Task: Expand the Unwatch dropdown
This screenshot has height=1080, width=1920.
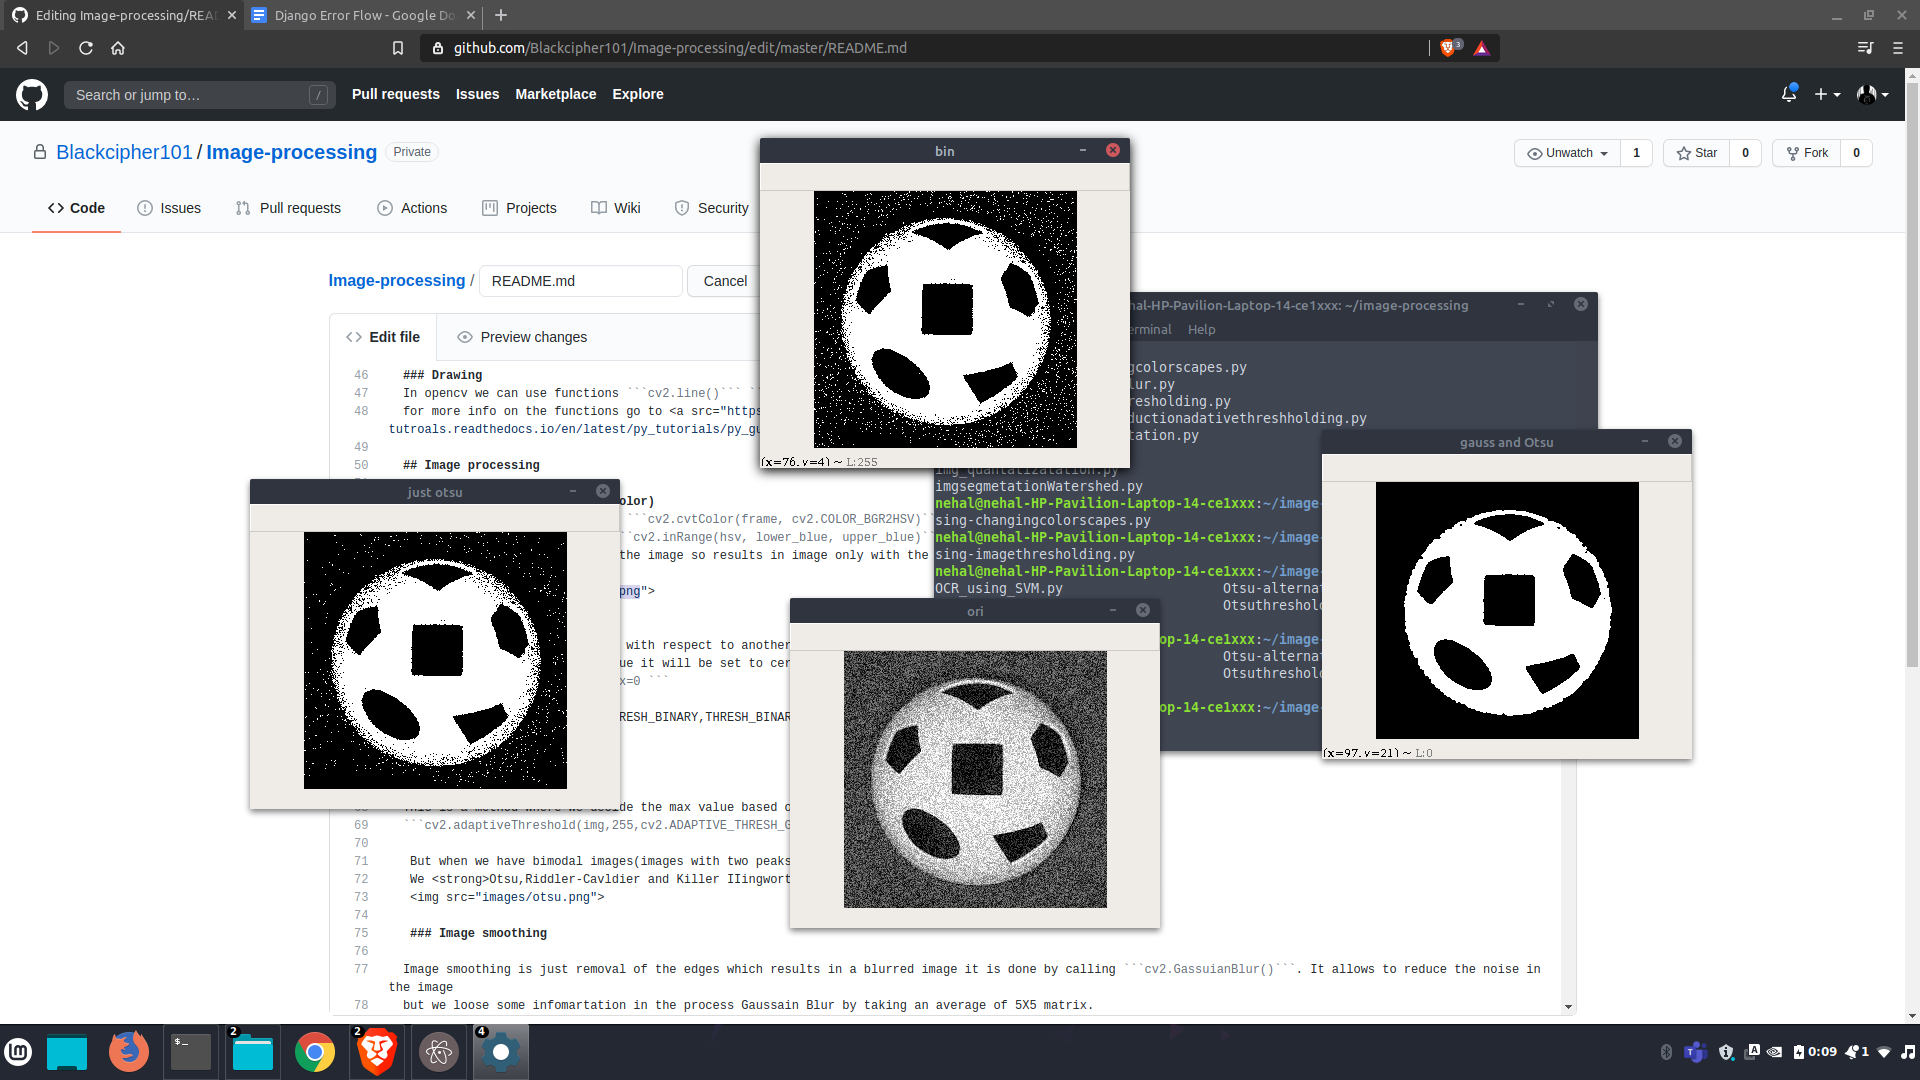Action: click(1567, 153)
